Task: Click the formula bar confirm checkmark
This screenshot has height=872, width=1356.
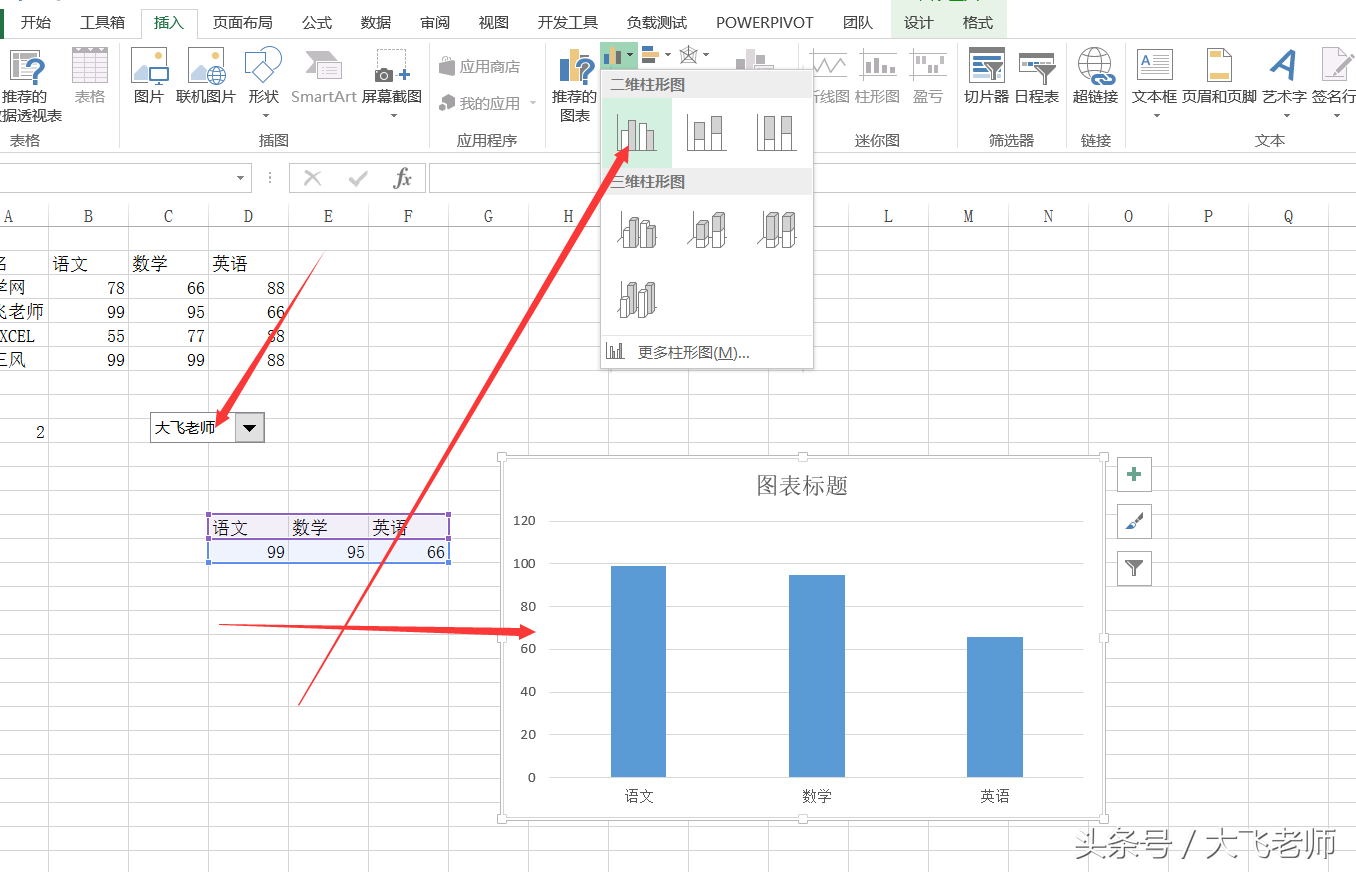Action: [x=358, y=178]
